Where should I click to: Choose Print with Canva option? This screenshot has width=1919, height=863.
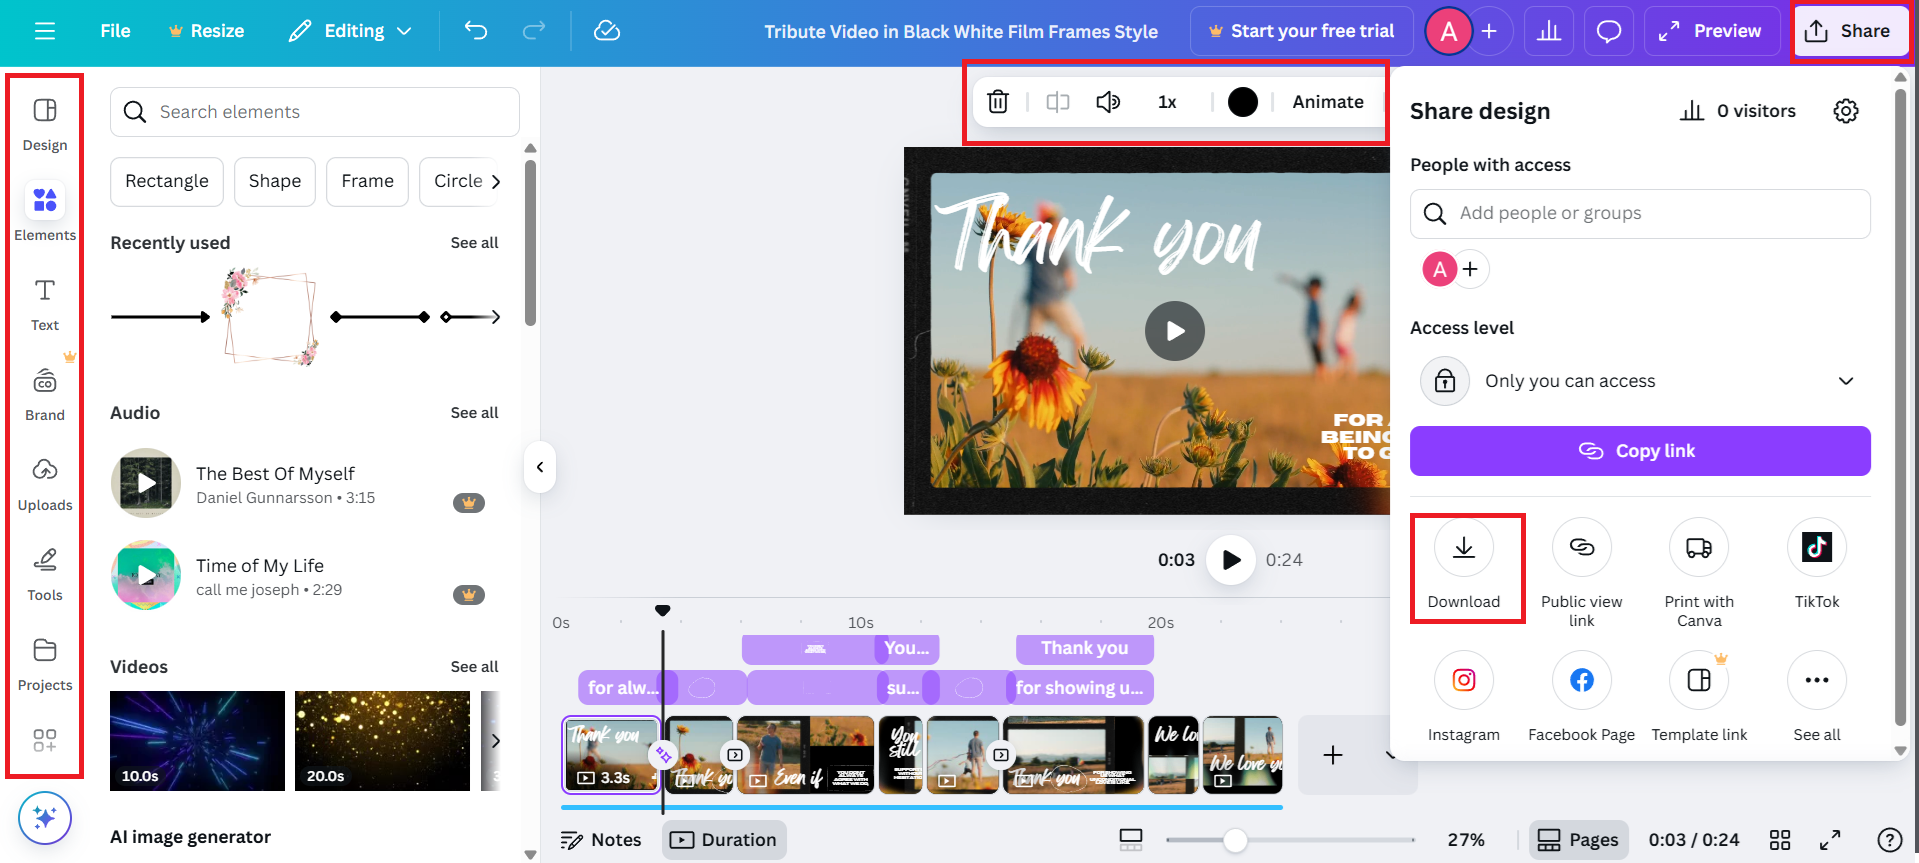(1699, 574)
